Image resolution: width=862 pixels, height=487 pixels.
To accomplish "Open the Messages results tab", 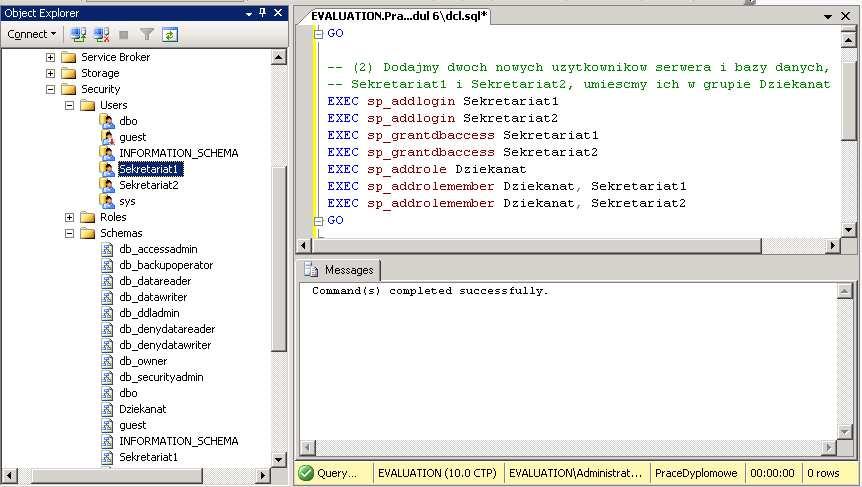I will click(x=340, y=270).
